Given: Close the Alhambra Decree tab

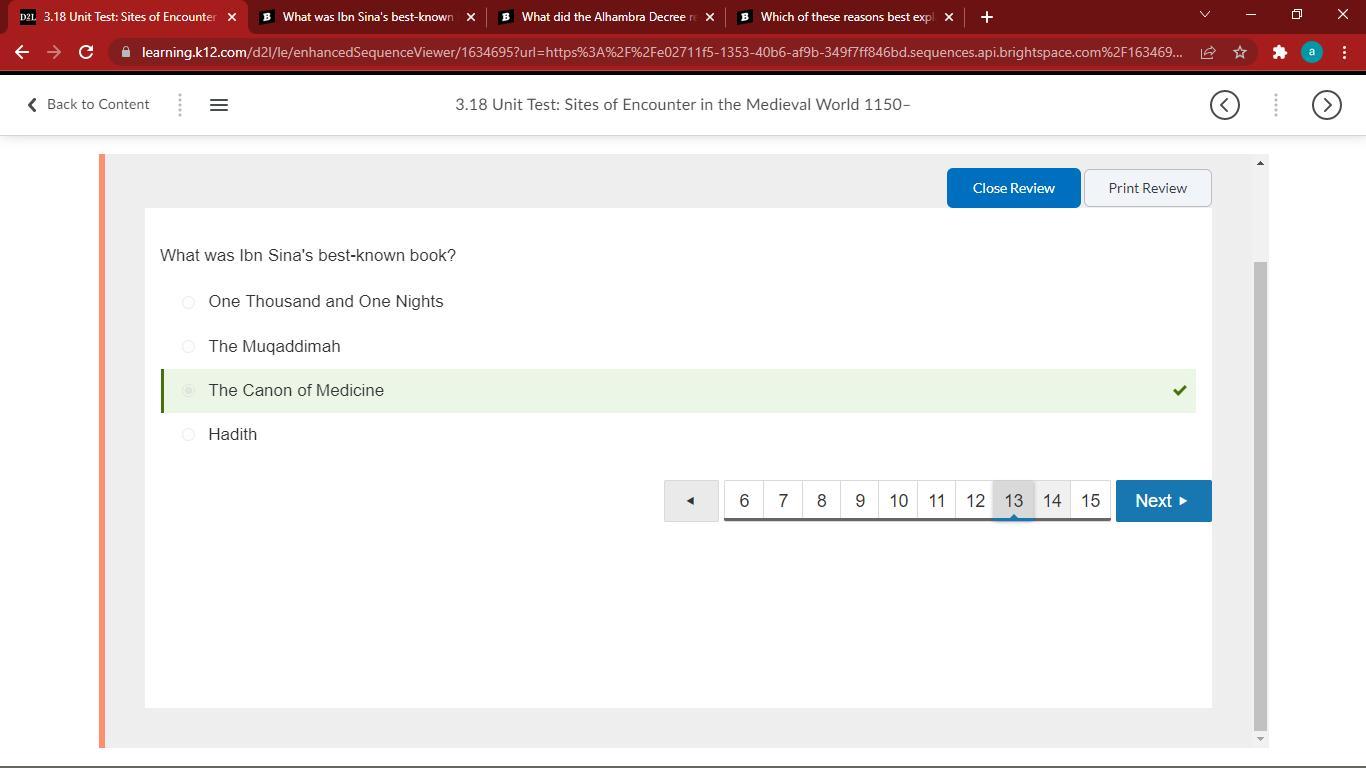Looking at the screenshot, I should pyautogui.click(x=710, y=17).
